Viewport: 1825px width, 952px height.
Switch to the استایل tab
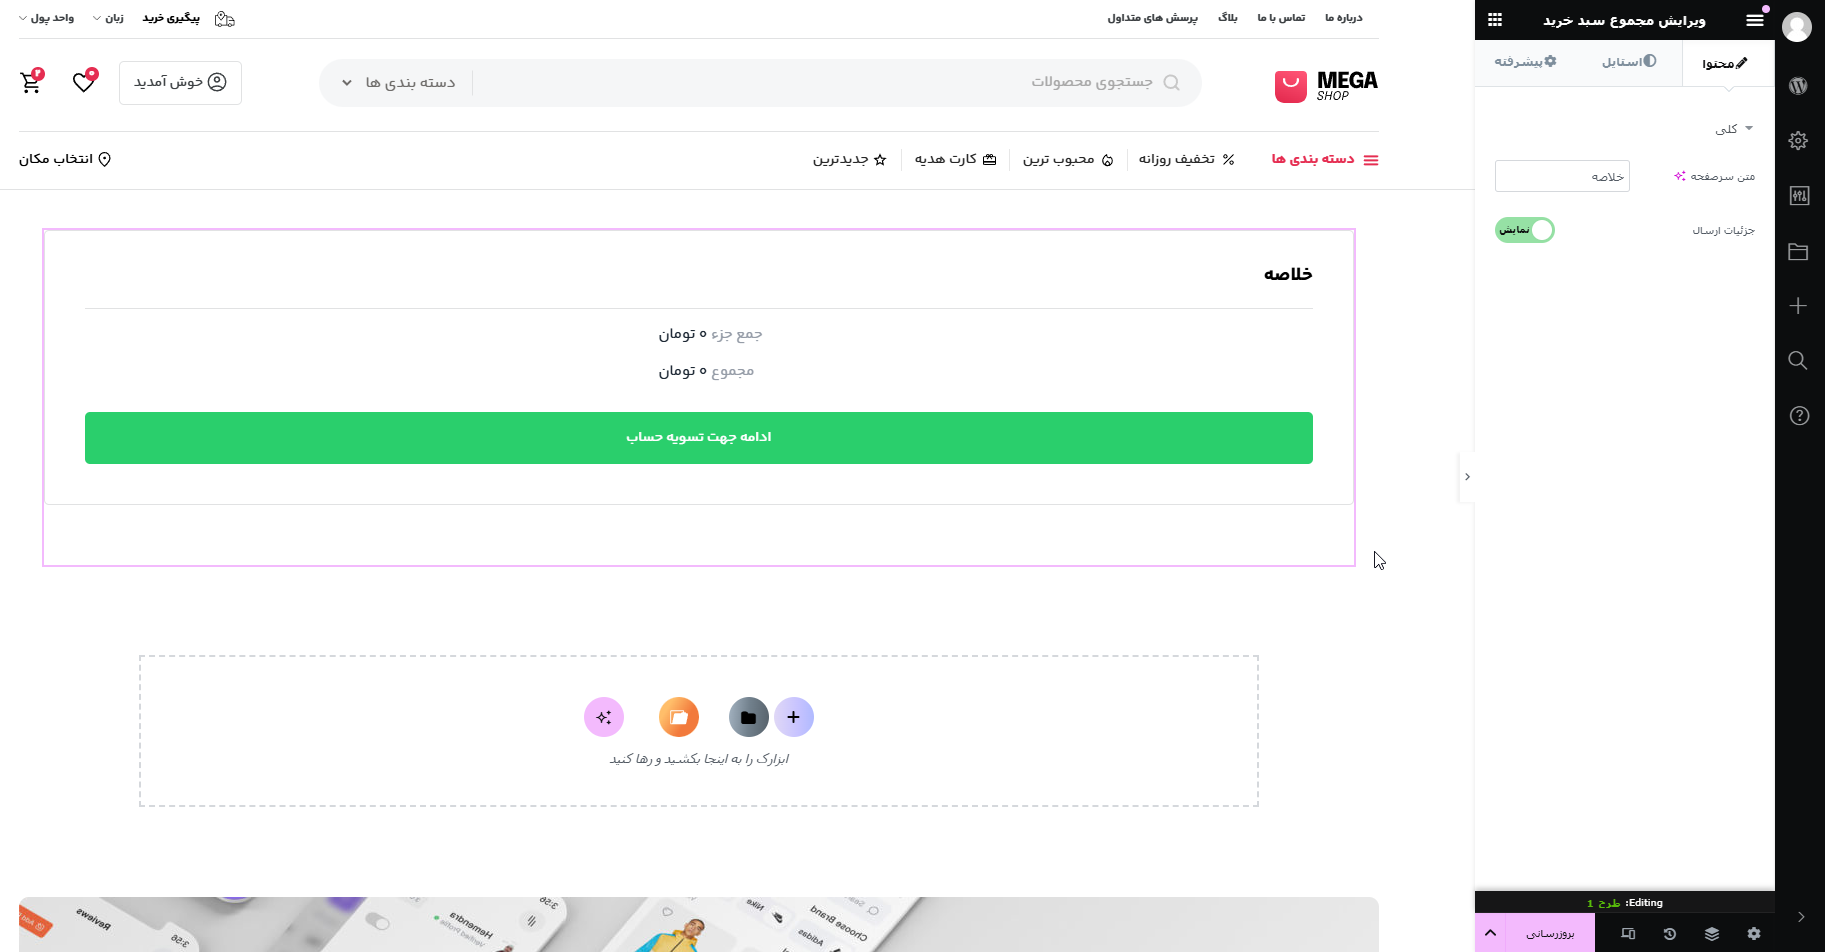(1628, 62)
